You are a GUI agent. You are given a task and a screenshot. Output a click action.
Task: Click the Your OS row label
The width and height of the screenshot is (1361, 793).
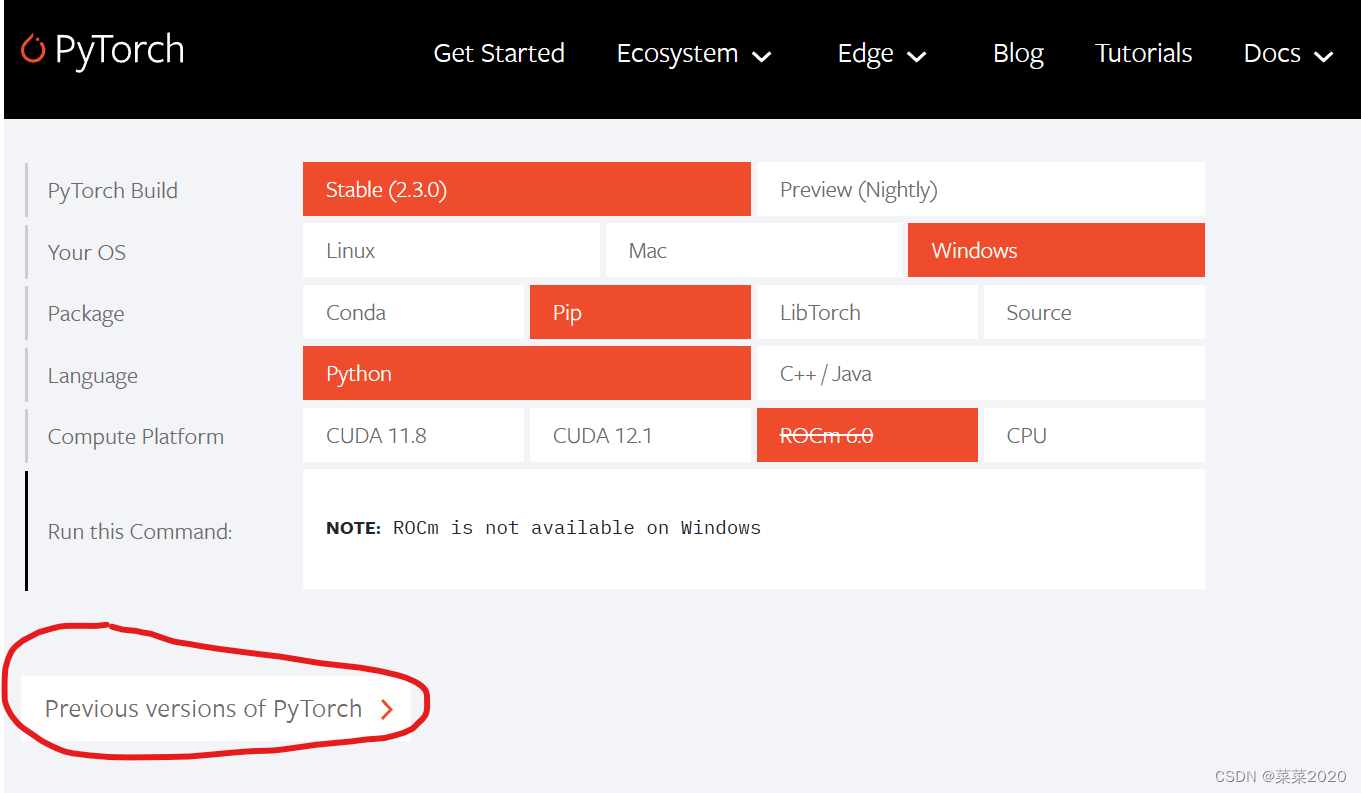pyautogui.click(x=87, y=252)
